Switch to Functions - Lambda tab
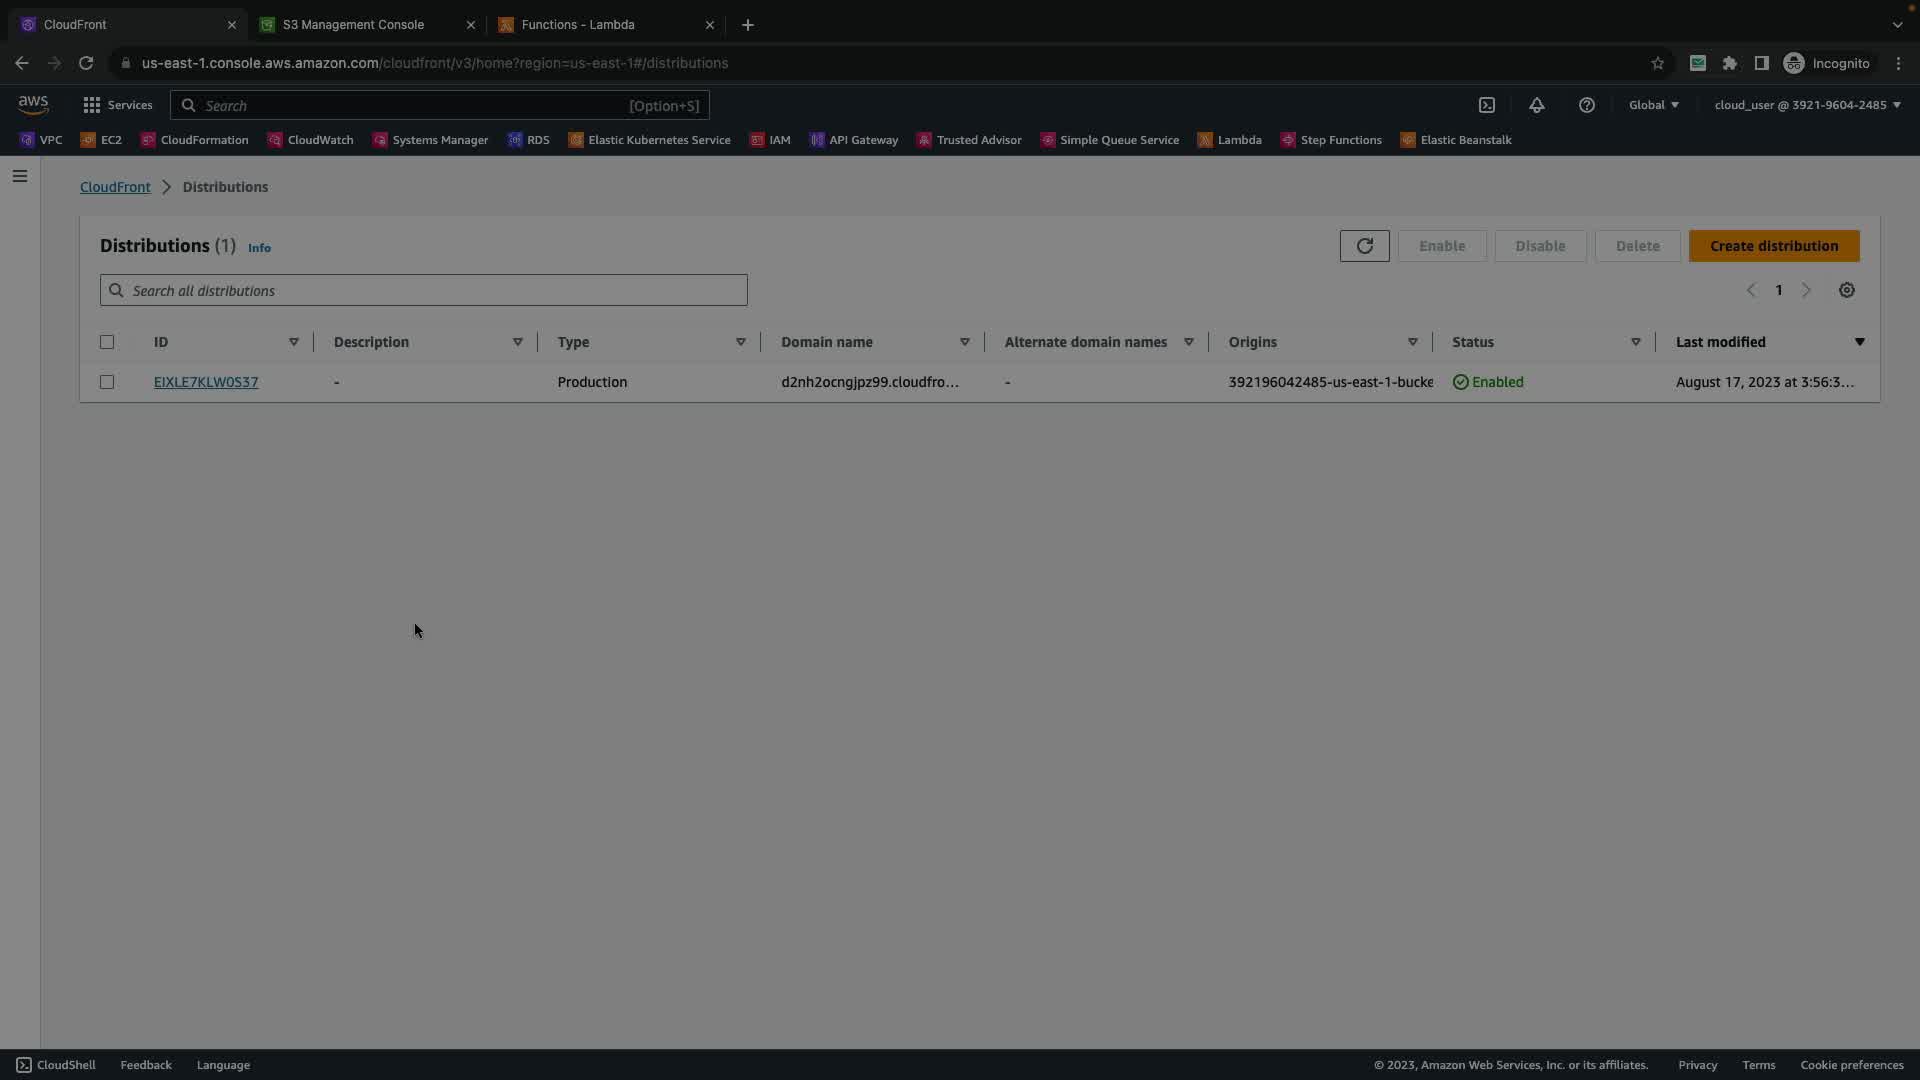This screenshot has height=1080, width=1920. click(577, 24)
